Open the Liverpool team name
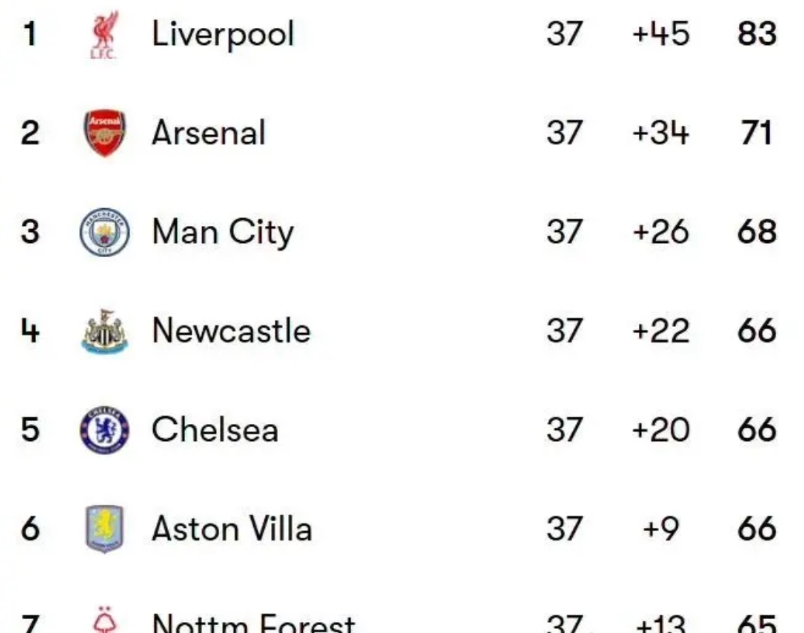This screenshot has height=633, width=804. tap(223, 34)
